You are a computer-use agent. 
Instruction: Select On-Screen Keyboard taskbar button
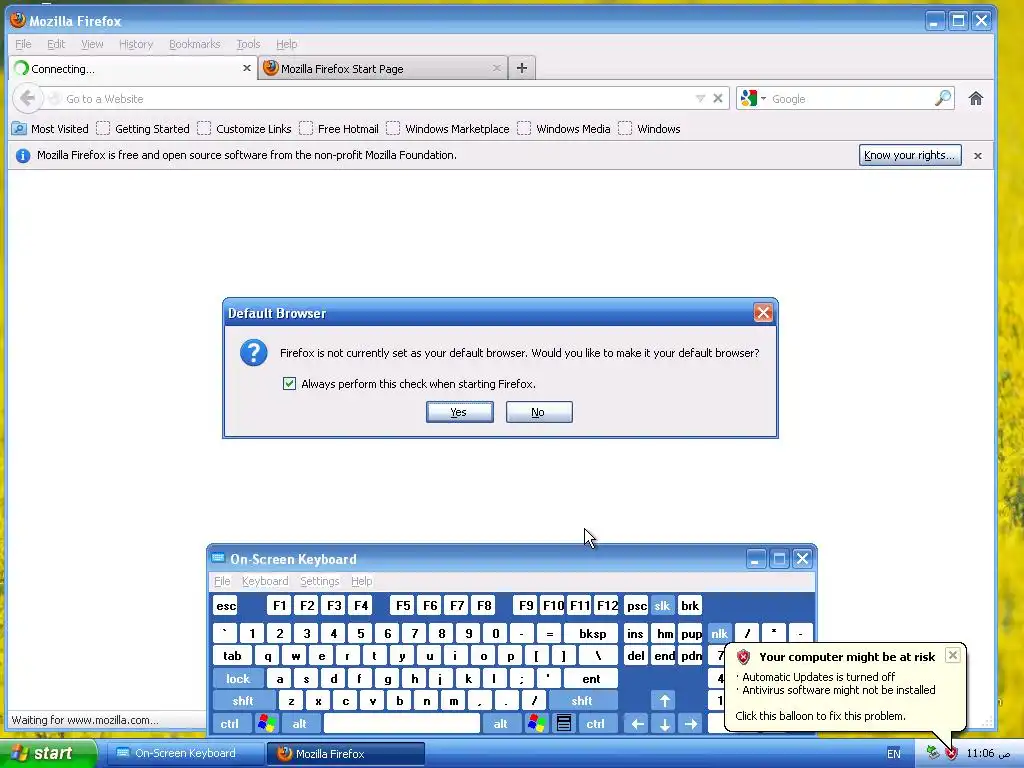184,754
